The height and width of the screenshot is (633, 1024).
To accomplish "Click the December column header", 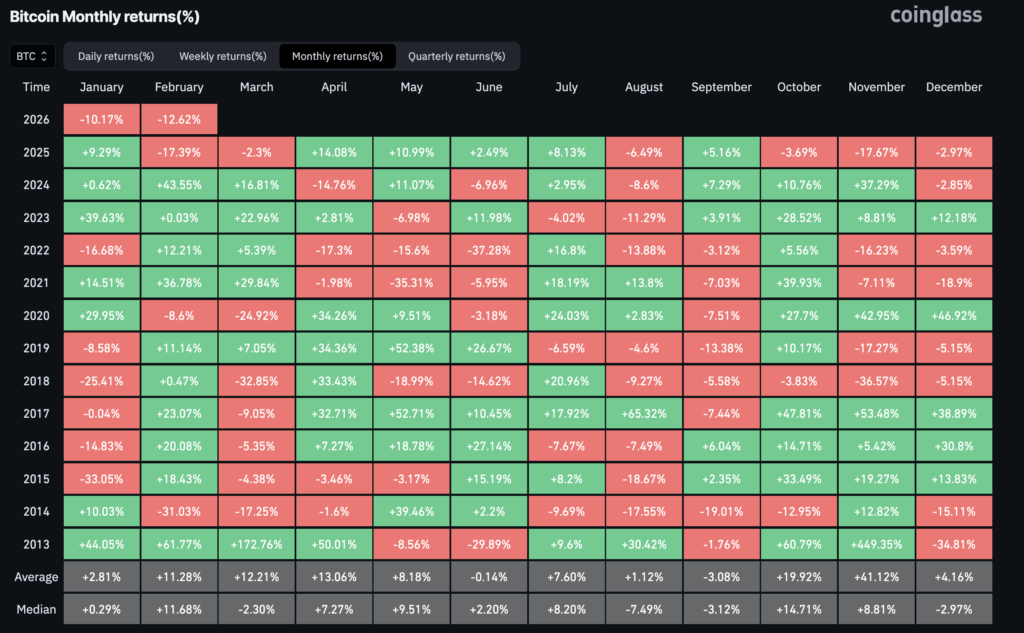I will click(x=953, y=87).
